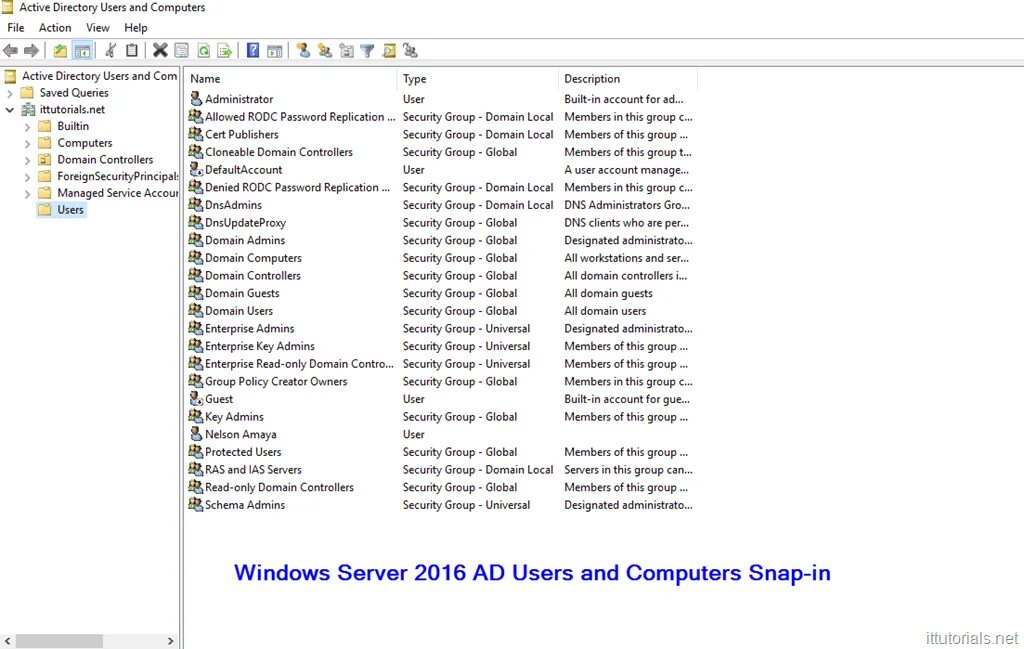Image resolution: width=1024 pixels, height=649 pixels.
Task: Select Saved Queries in tree
Action: (x=74, y=93)
